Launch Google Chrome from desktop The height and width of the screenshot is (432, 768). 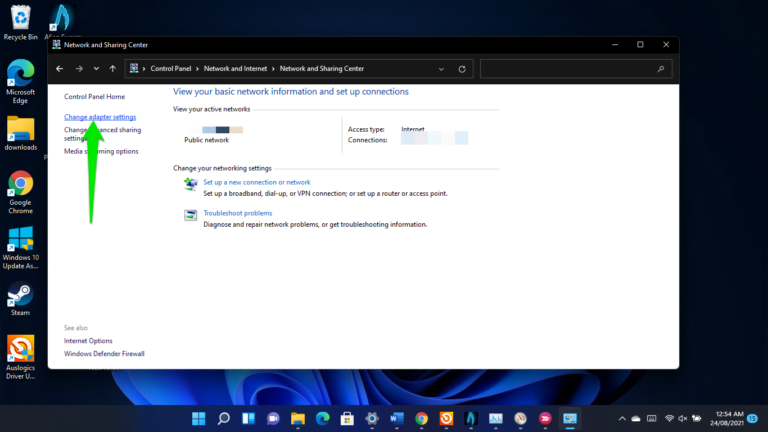[x=20, y=192]
